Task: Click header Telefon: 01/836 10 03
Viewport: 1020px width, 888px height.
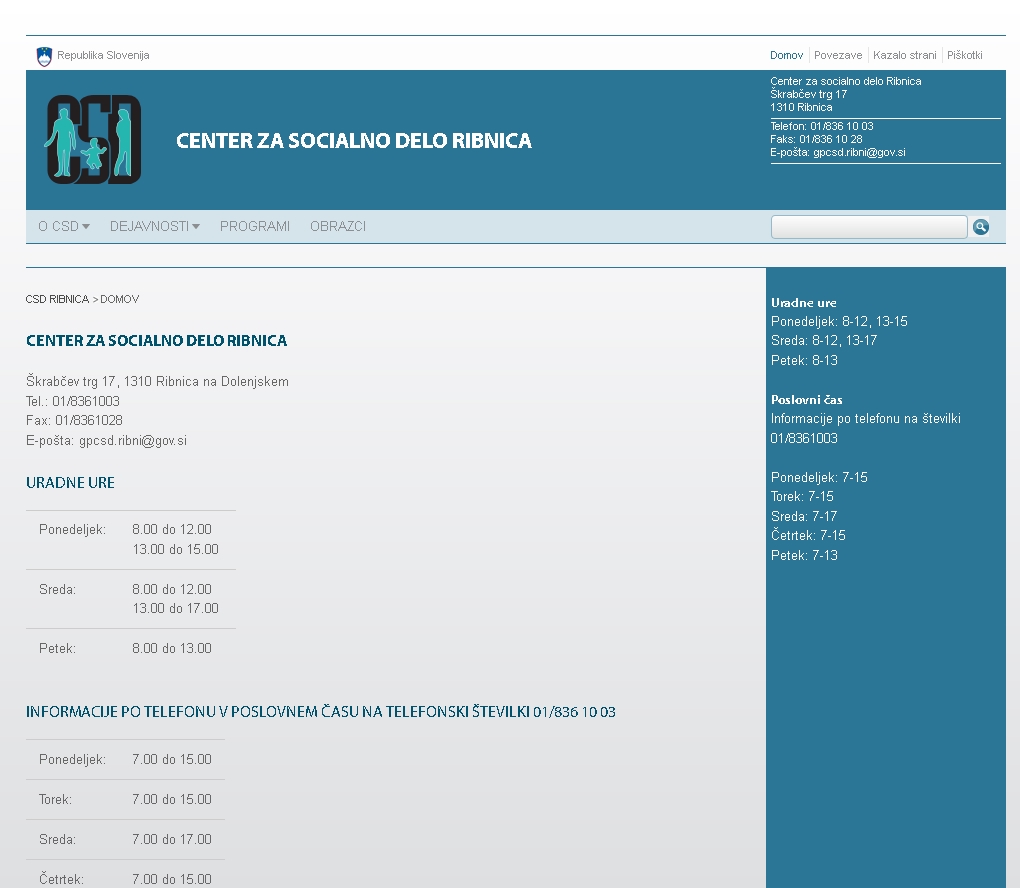Action: click(x=822, y=126)
